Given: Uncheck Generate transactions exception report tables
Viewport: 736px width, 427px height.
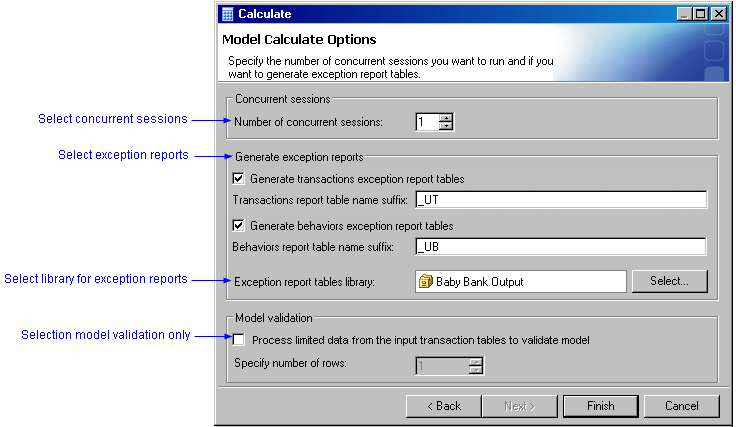Looking at the screenshot, I should point(238,179).
